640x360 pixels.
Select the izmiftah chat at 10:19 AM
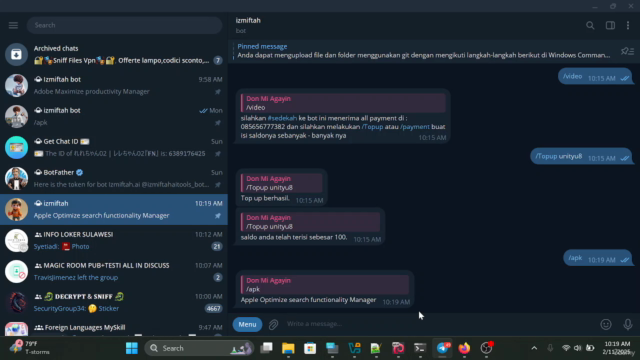[x=114, y=209]
